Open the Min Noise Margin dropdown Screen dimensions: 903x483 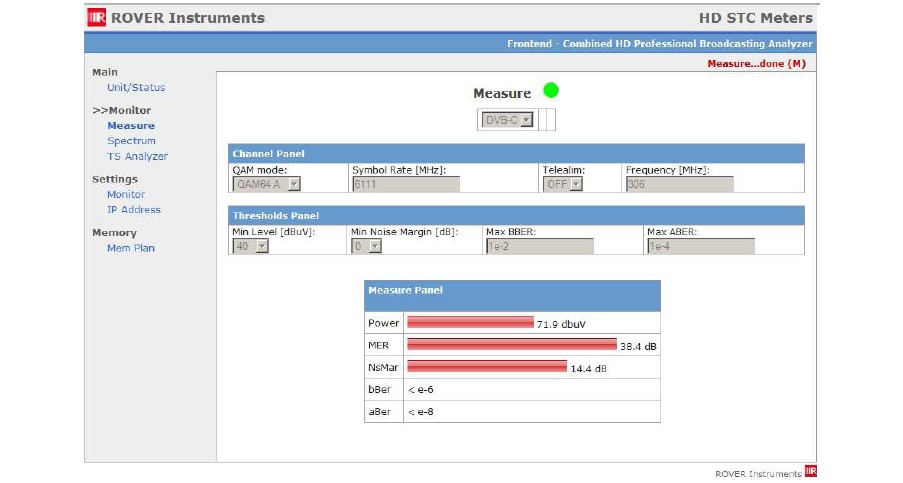[366, 246]
